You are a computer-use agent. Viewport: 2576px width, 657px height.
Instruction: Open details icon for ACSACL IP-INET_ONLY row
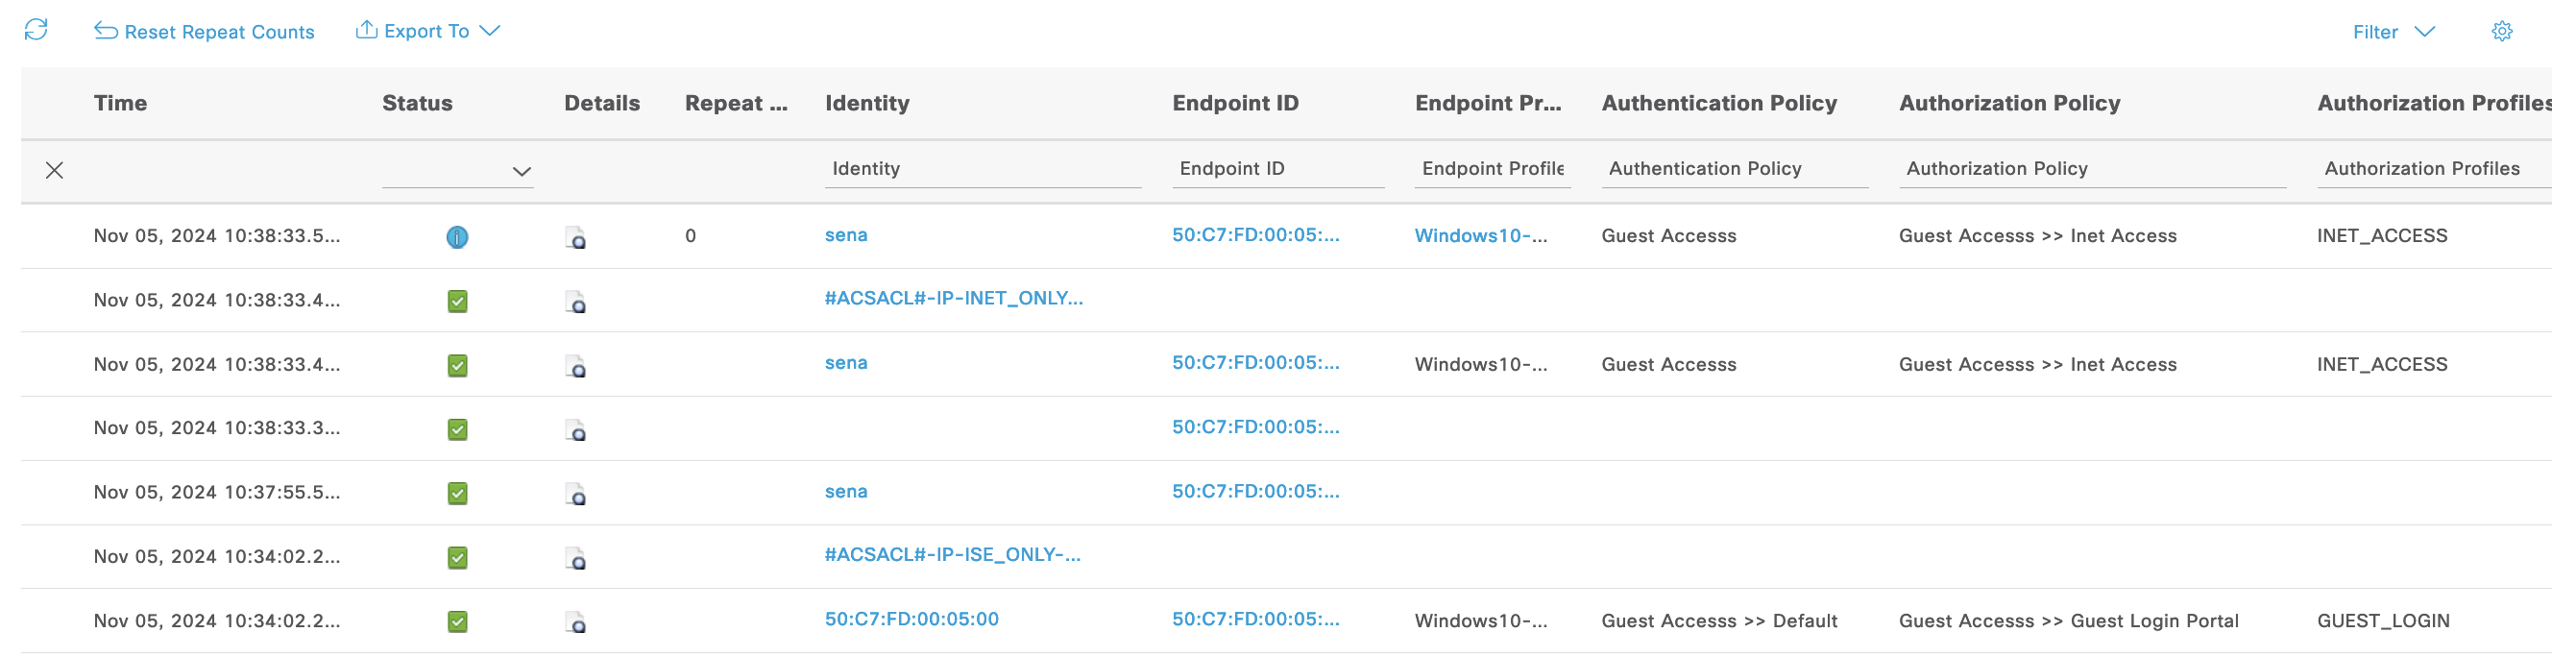click(575, 301)
